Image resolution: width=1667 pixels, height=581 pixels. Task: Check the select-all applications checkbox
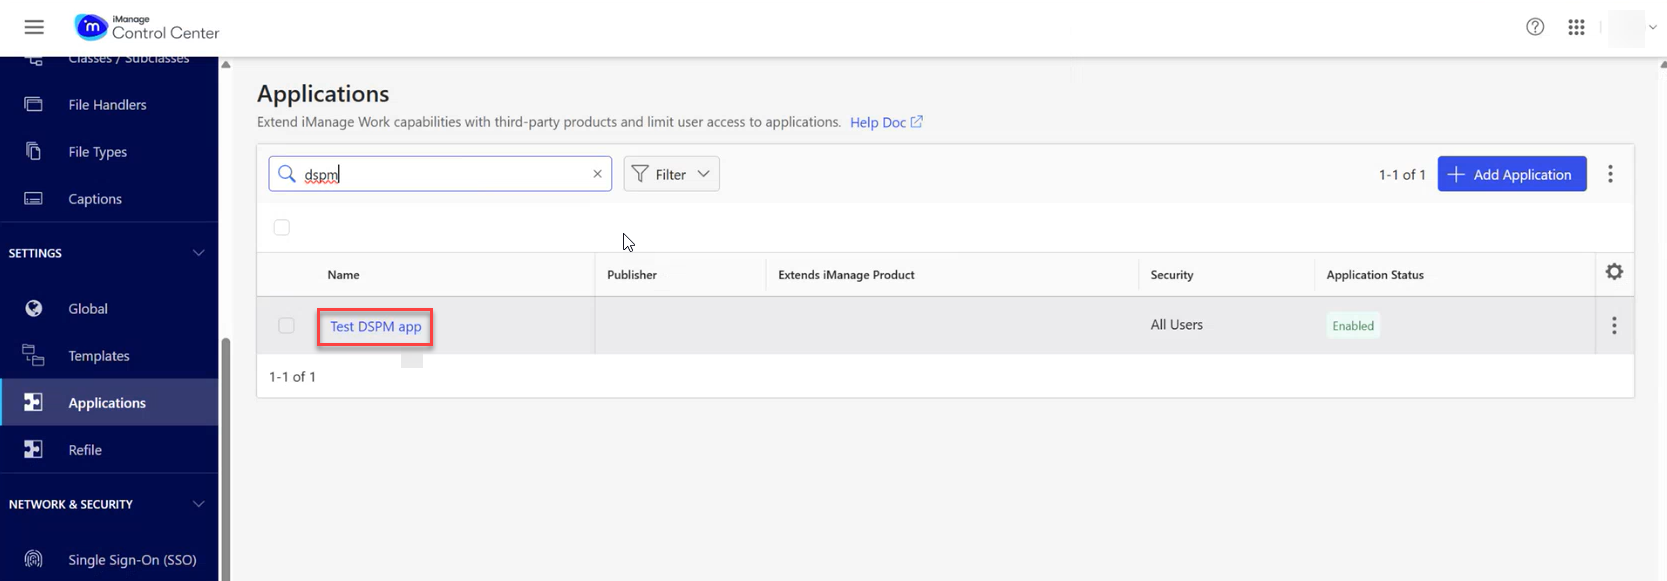point(282,228)
